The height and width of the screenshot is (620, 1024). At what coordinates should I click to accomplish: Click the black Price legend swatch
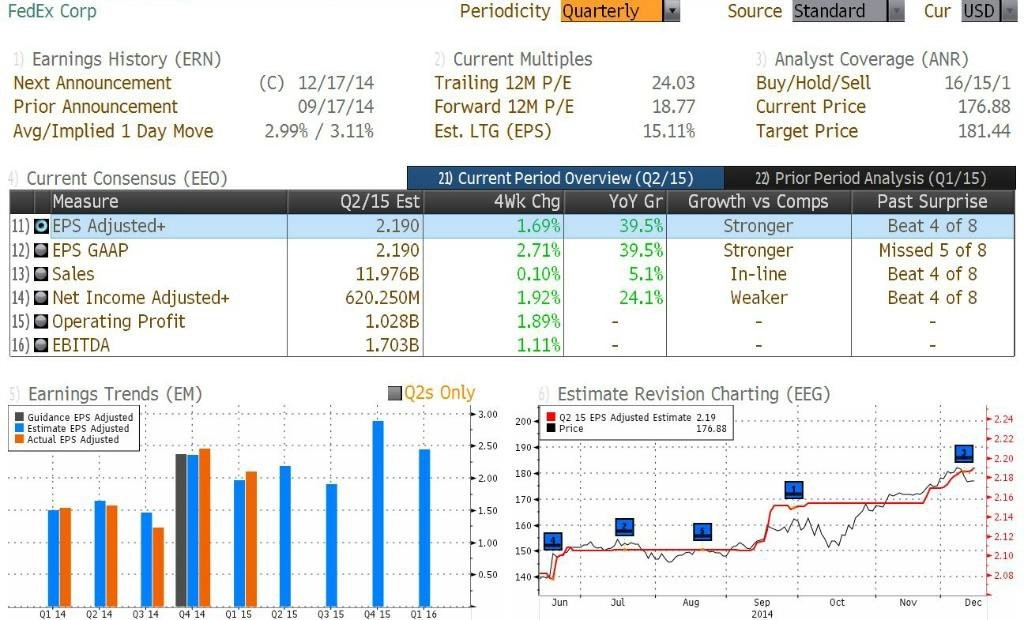tap(551, 428)
